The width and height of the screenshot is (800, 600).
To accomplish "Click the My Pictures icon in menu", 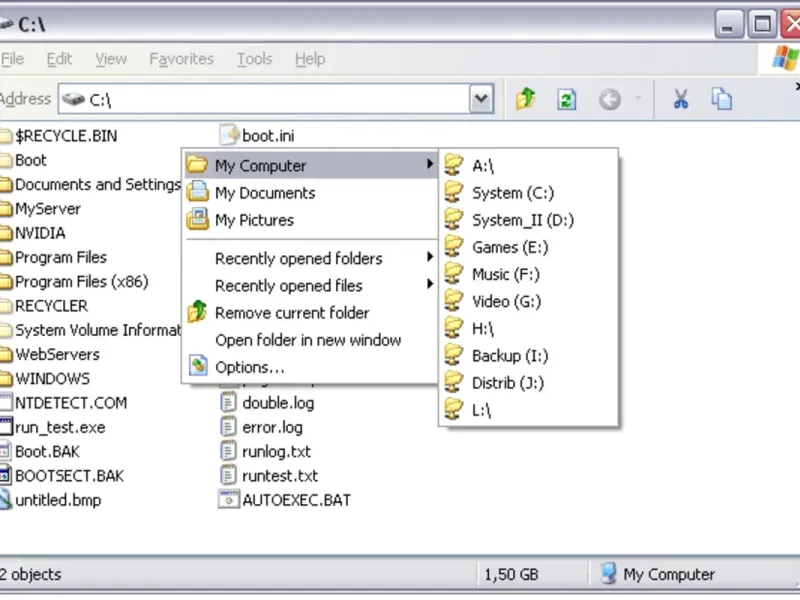I will [197, 219].
